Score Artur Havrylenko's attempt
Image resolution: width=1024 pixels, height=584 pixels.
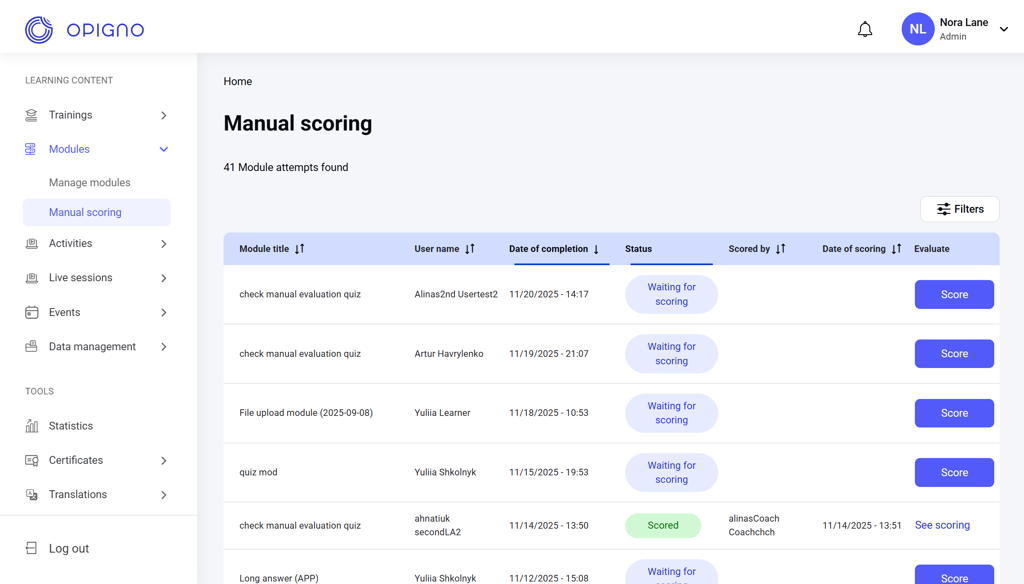pyautogui.click(x=954, y=353)
